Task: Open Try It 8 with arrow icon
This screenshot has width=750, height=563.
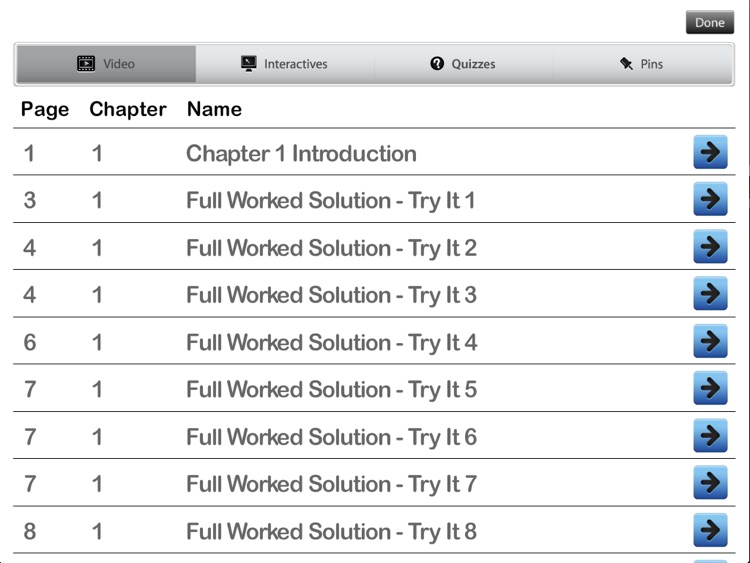Action: point(710,530)
